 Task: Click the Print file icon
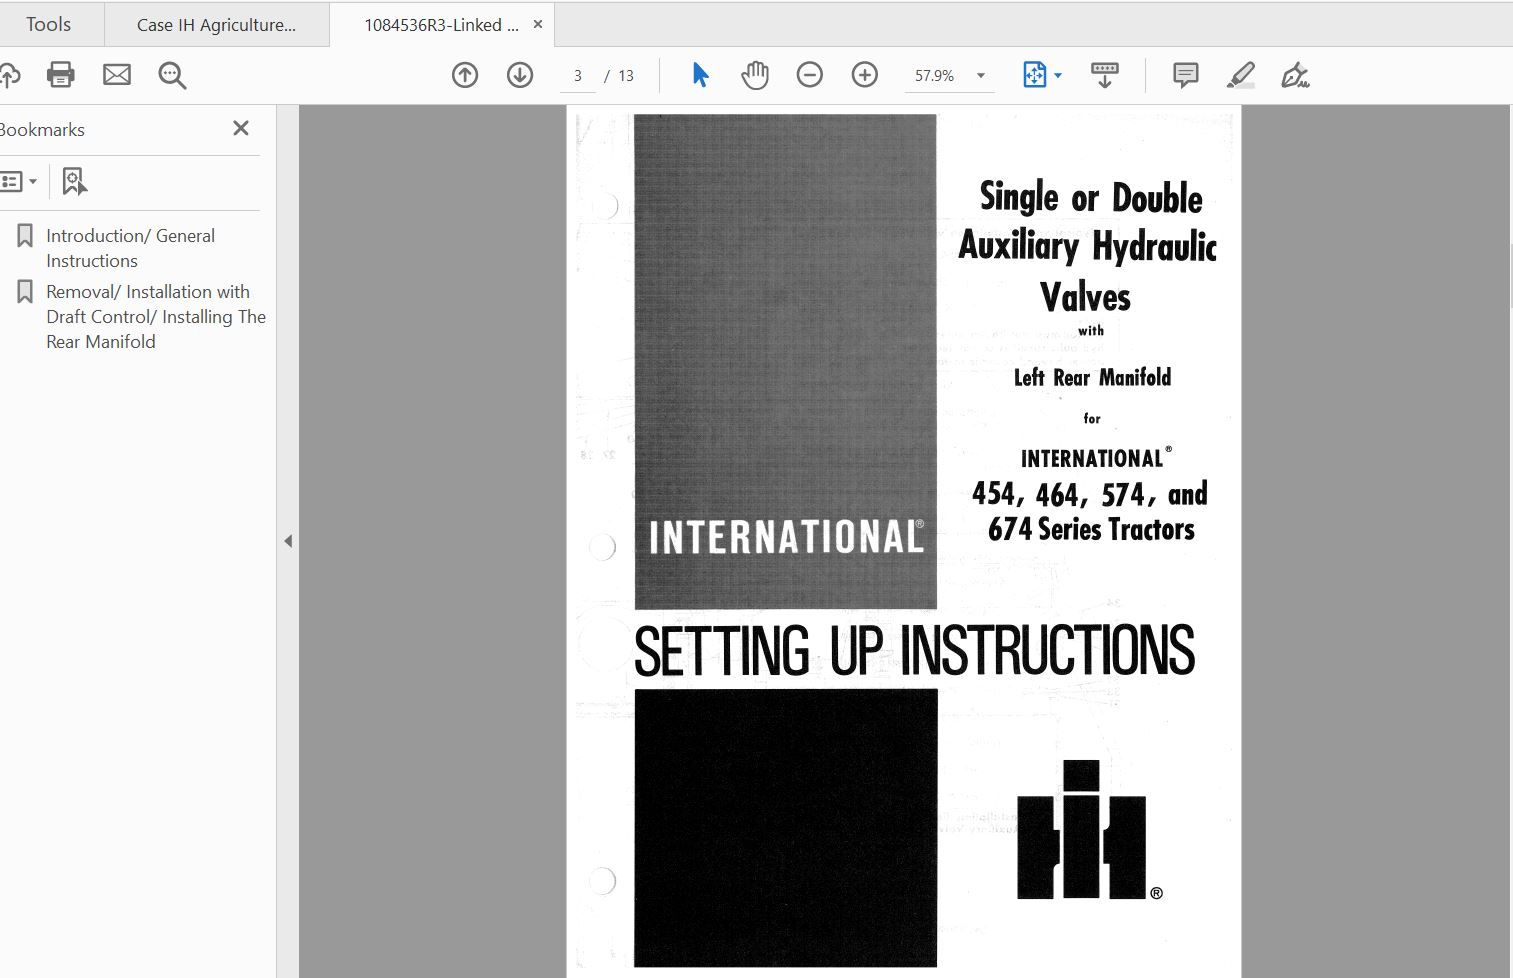[61, 75]
